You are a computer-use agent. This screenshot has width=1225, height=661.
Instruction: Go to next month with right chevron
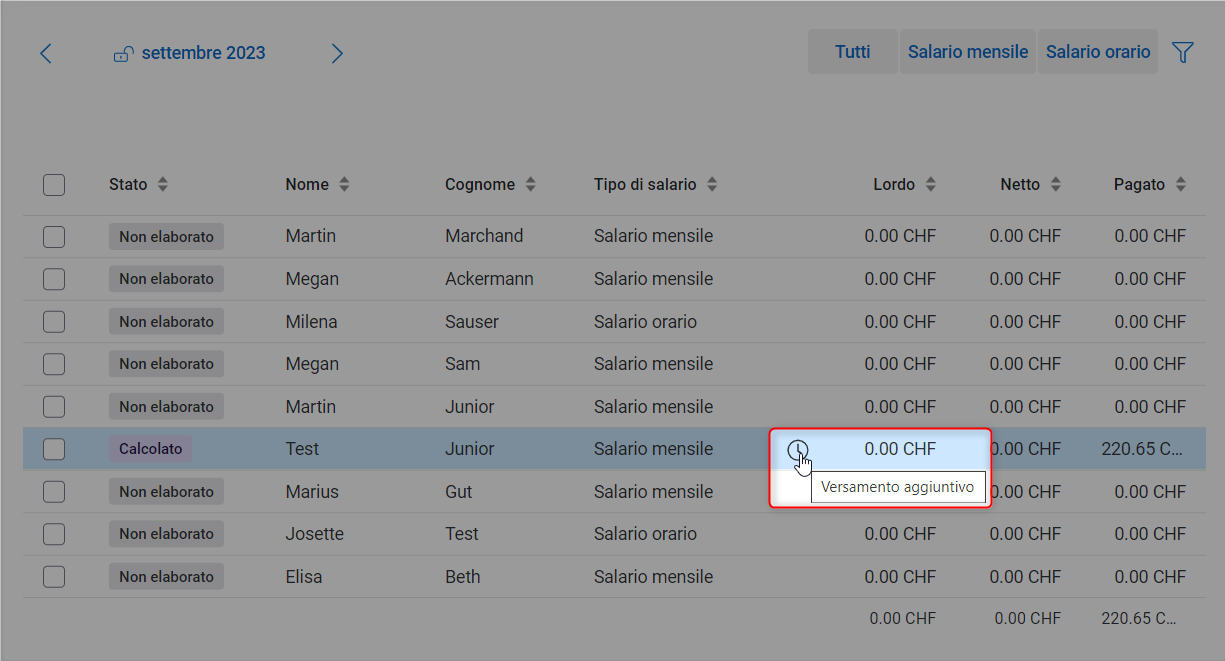coord(337,54)
